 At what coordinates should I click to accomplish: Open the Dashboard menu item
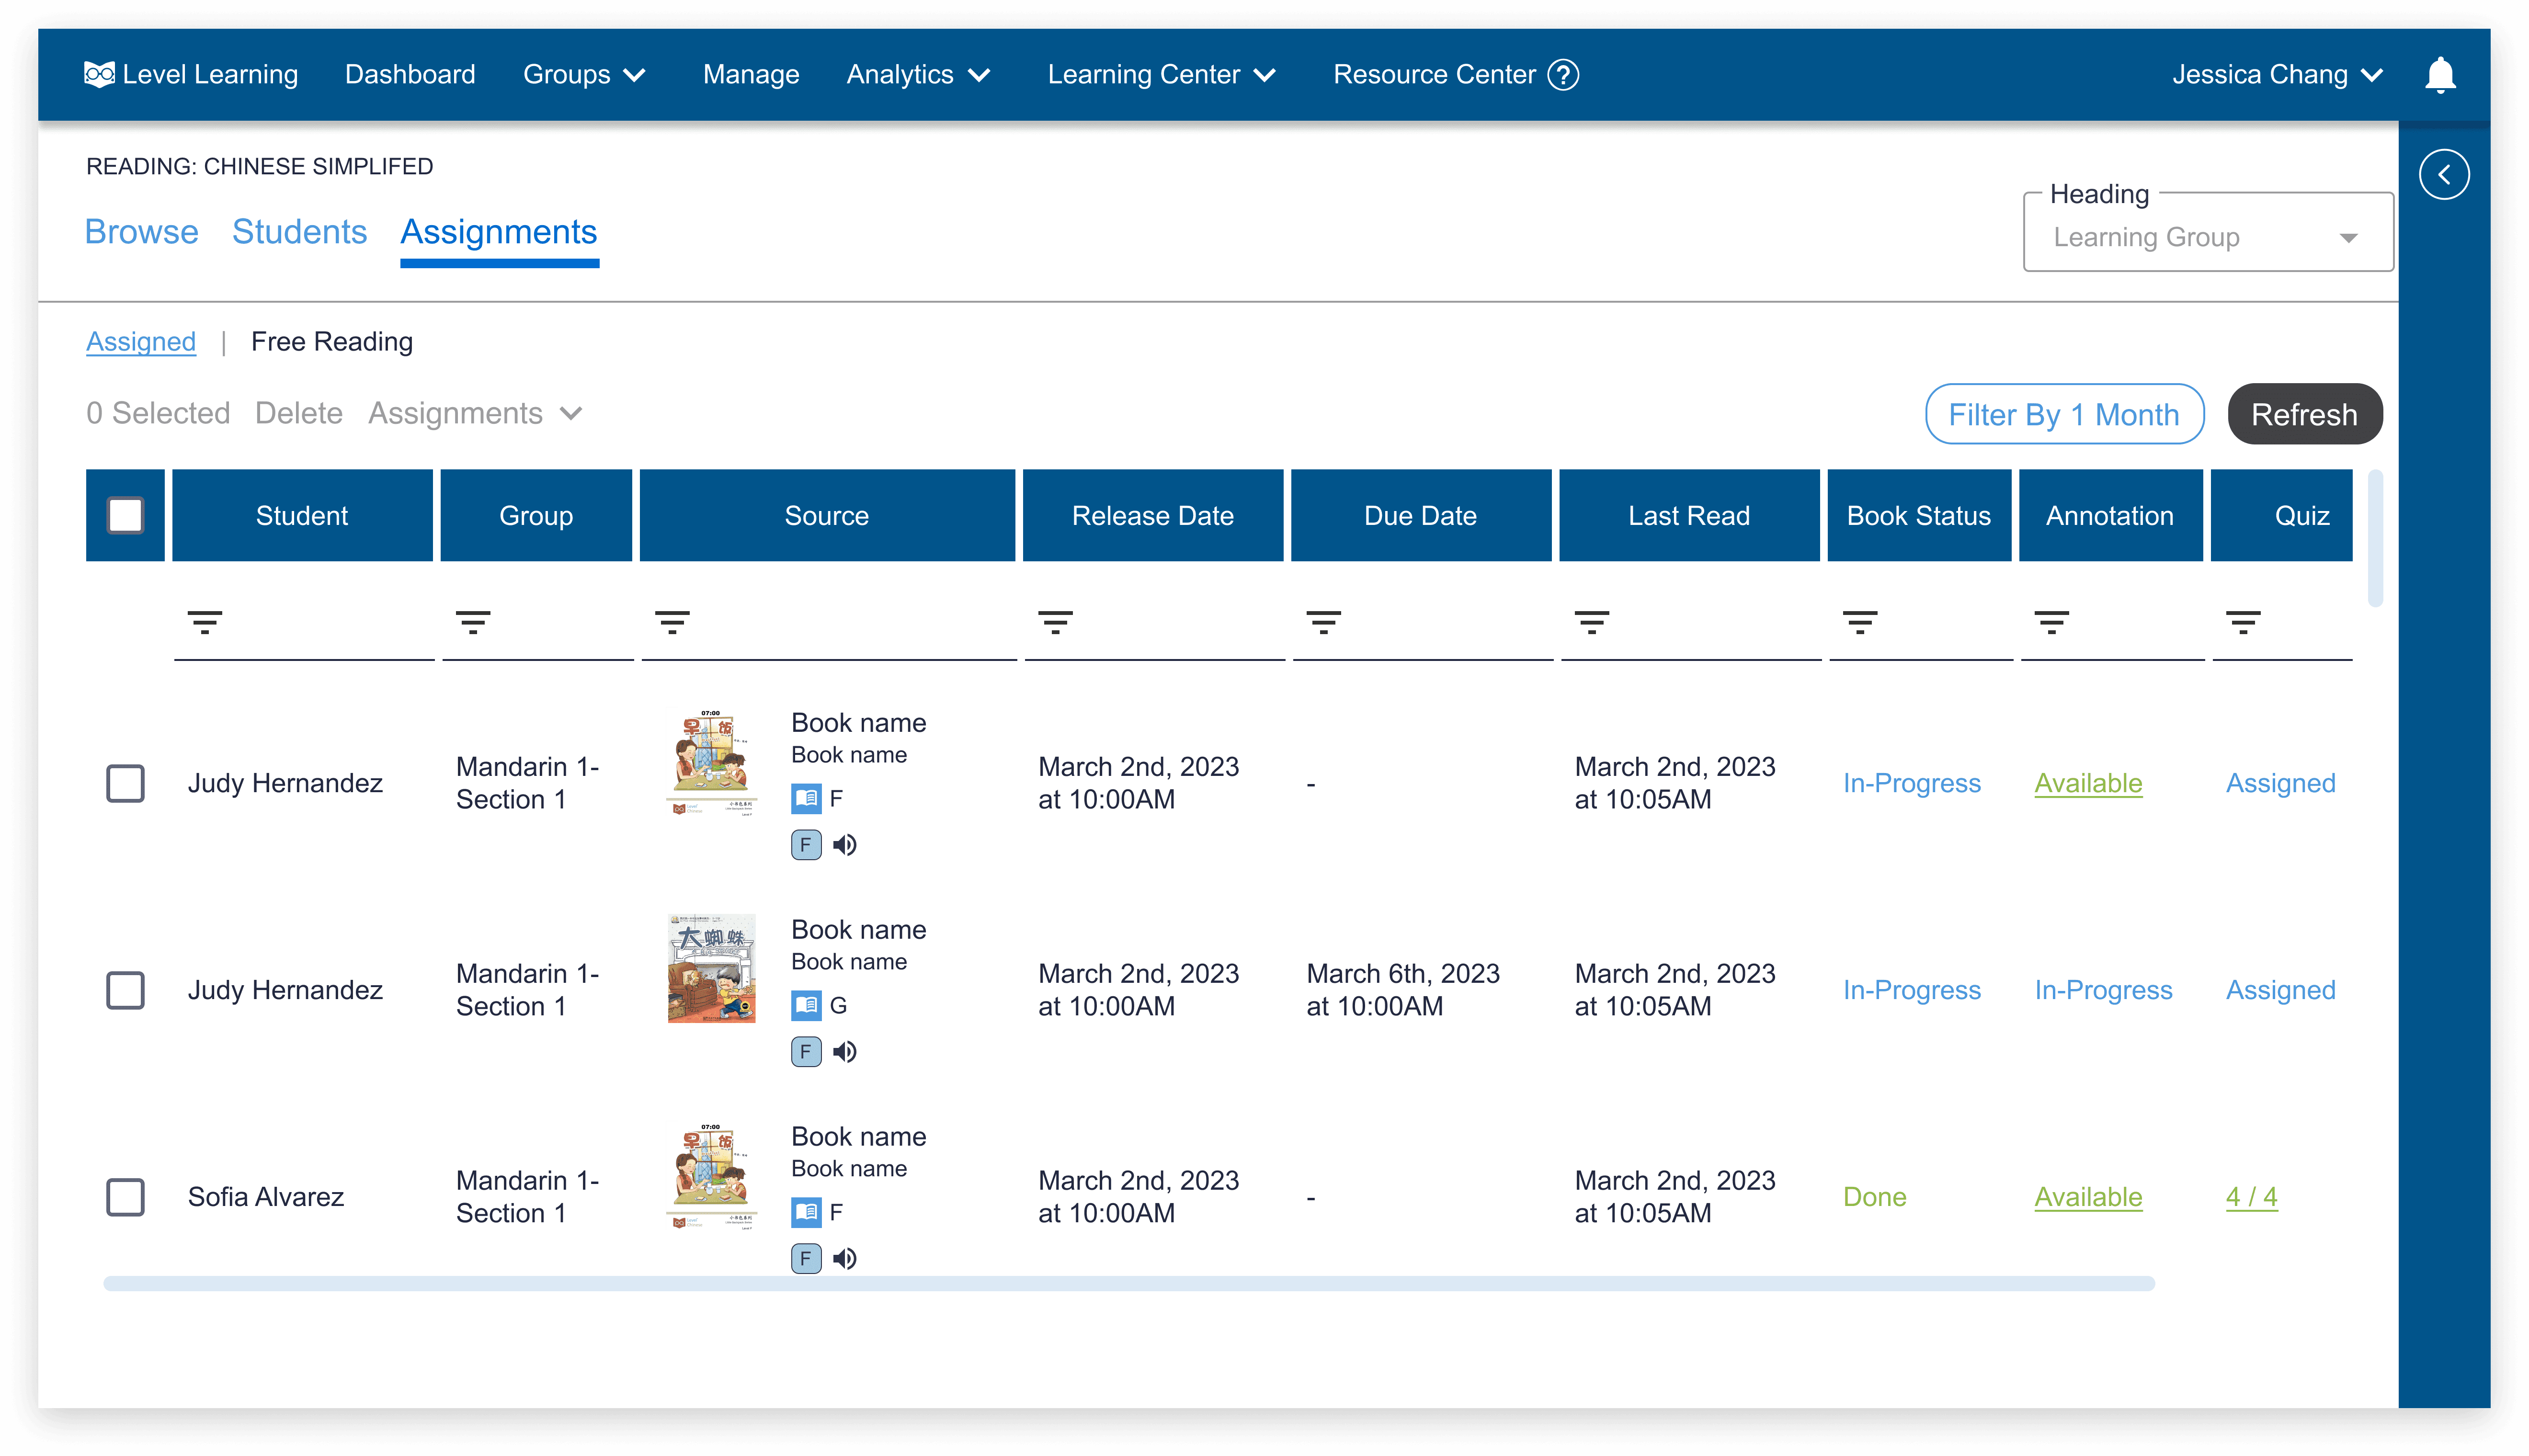(410, 75)
